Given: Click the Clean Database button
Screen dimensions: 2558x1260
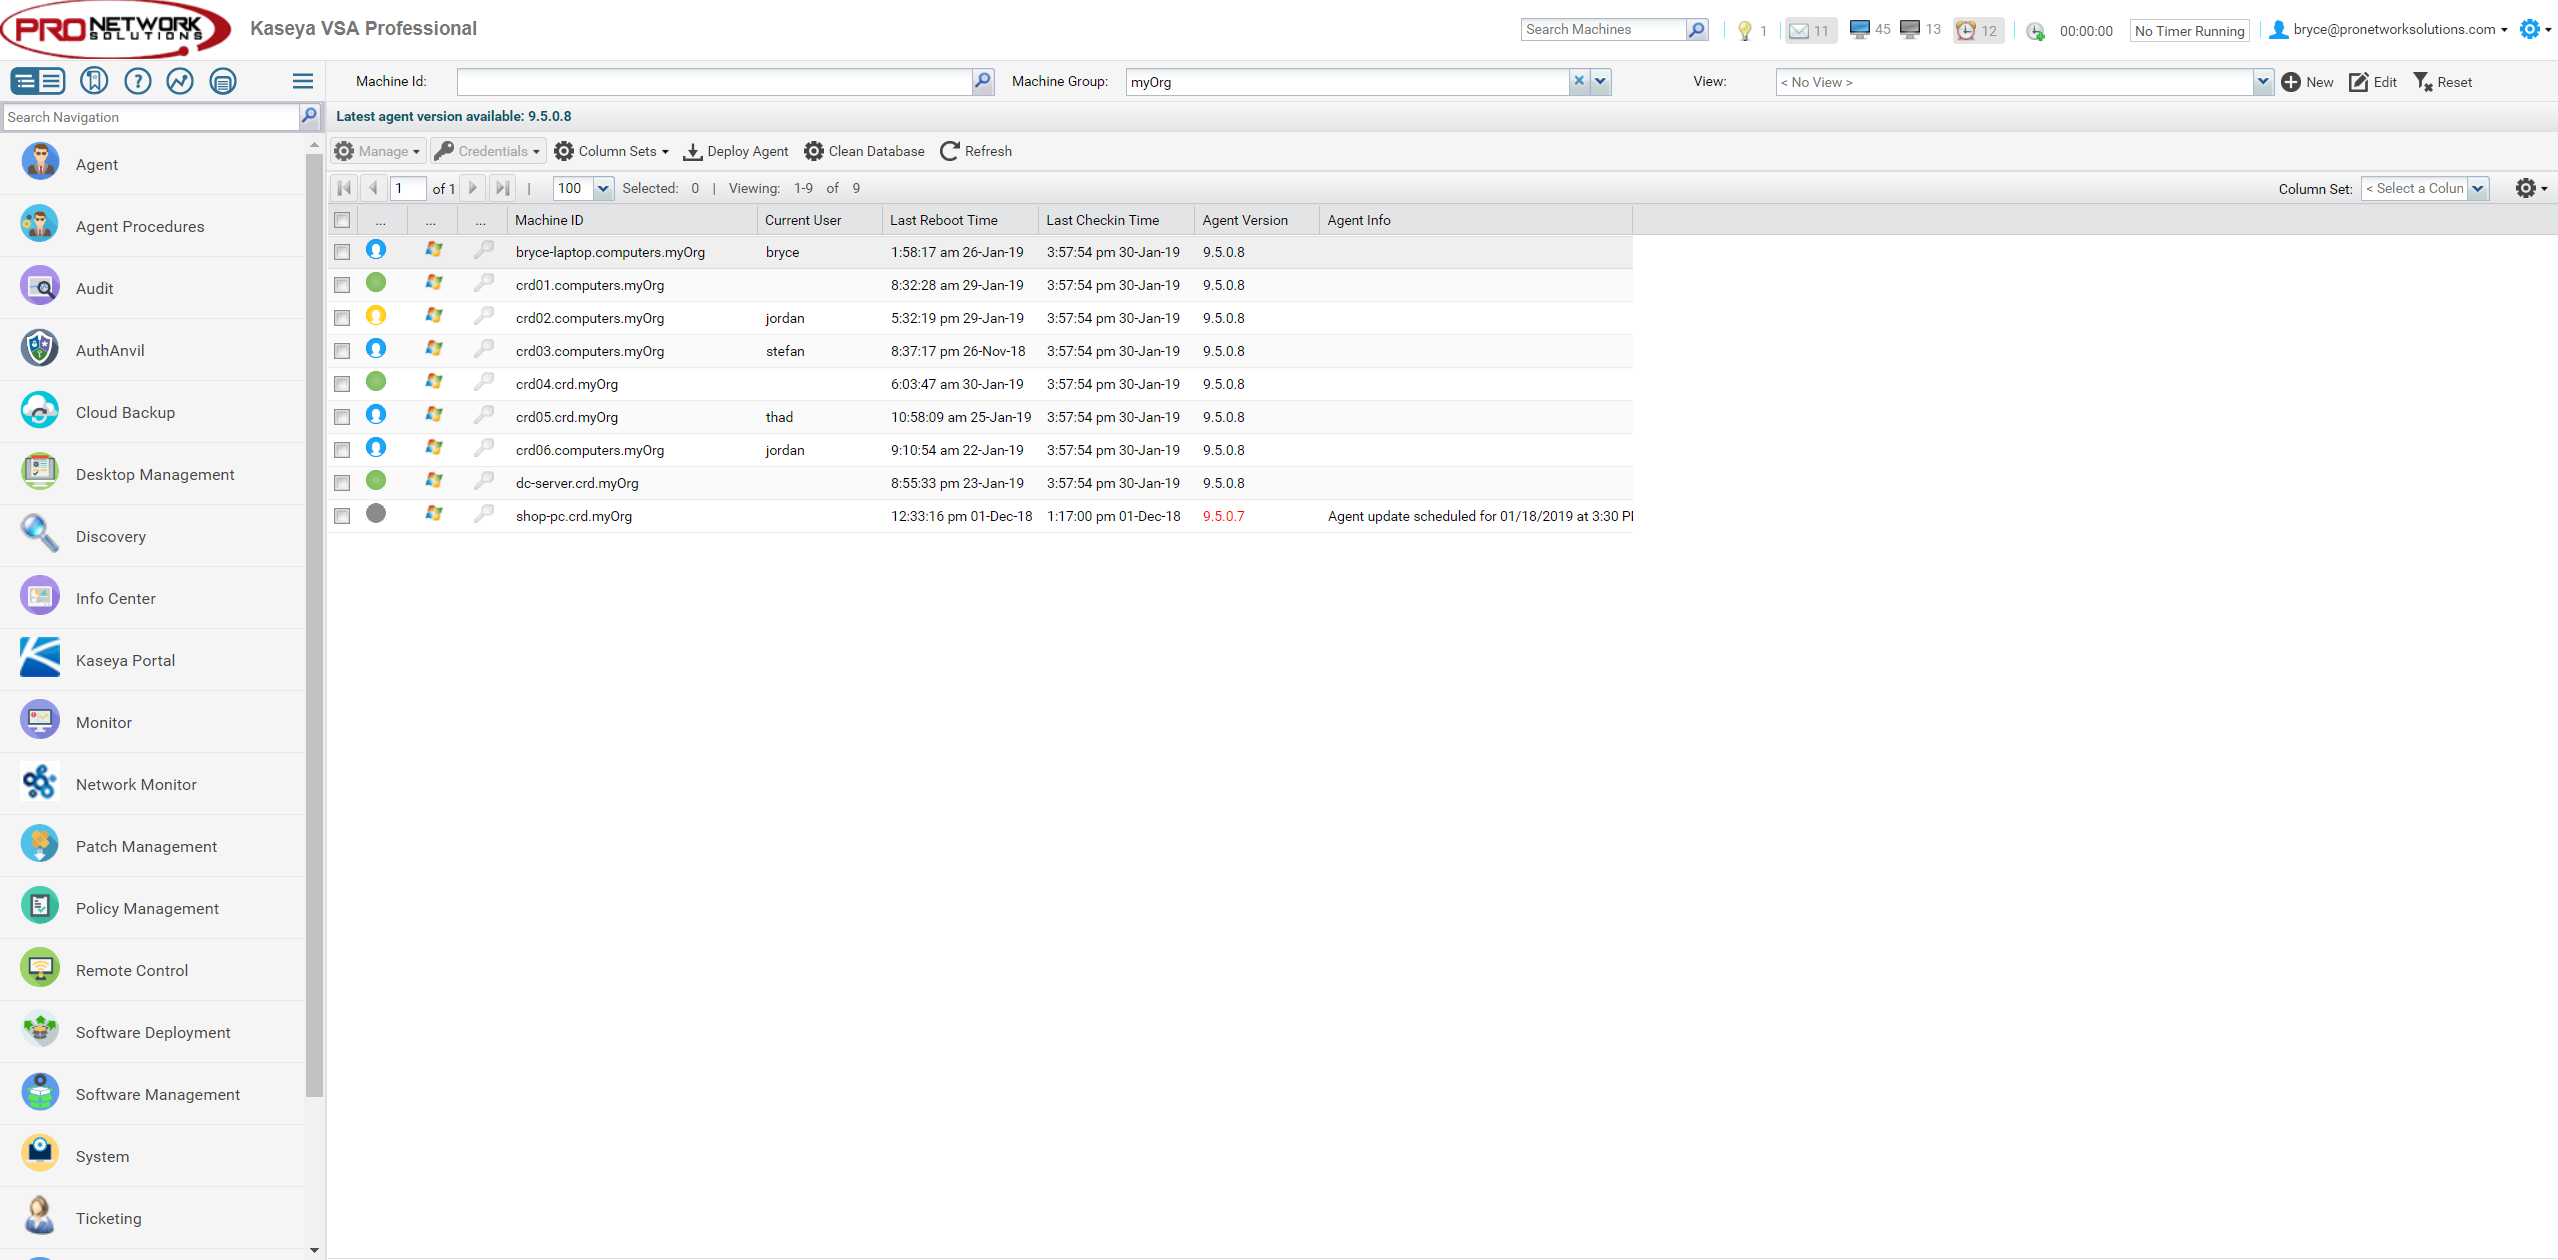Looking at the screenshot, I should click(x=864, y=151).
